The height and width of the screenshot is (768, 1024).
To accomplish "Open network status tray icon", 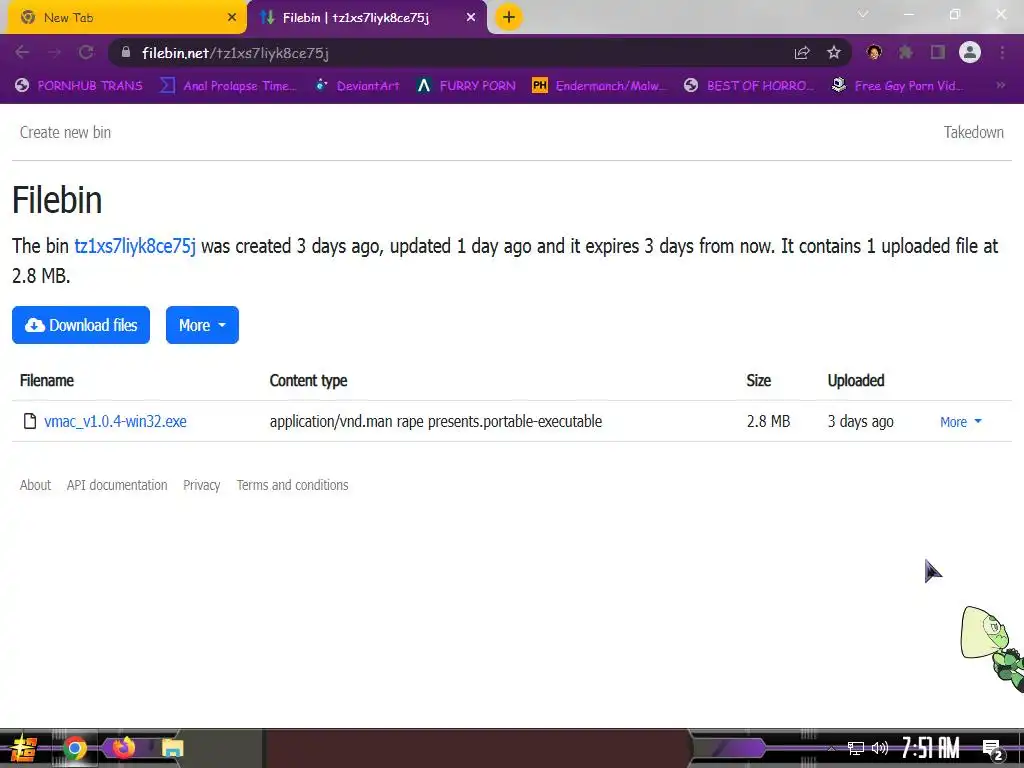I will 856,748.
